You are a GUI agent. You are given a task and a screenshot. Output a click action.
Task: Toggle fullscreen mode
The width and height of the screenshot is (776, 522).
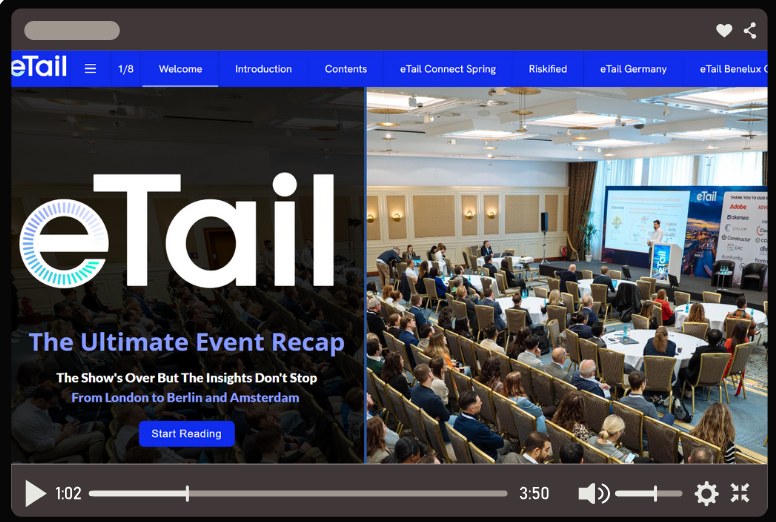click(740, 493)
